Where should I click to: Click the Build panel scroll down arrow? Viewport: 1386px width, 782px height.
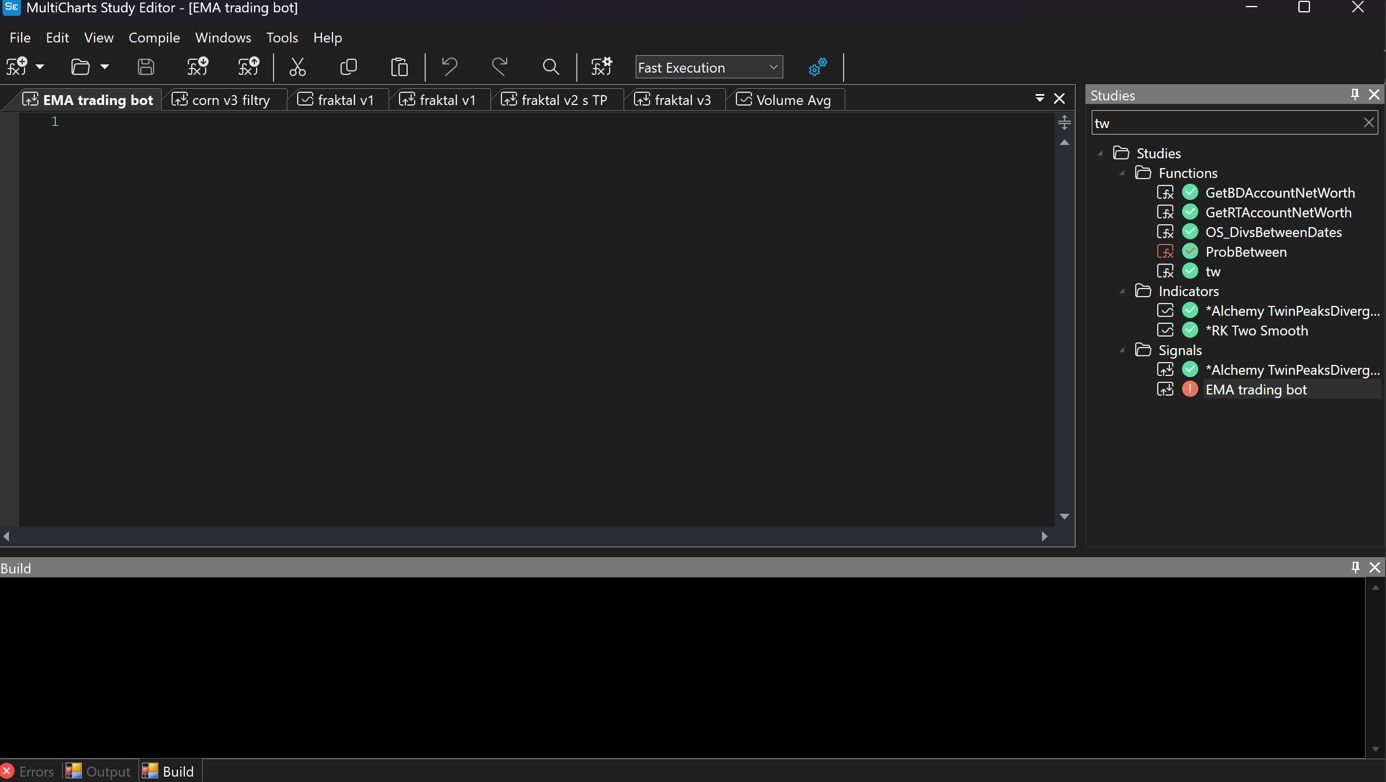(x=1376, y=749)
